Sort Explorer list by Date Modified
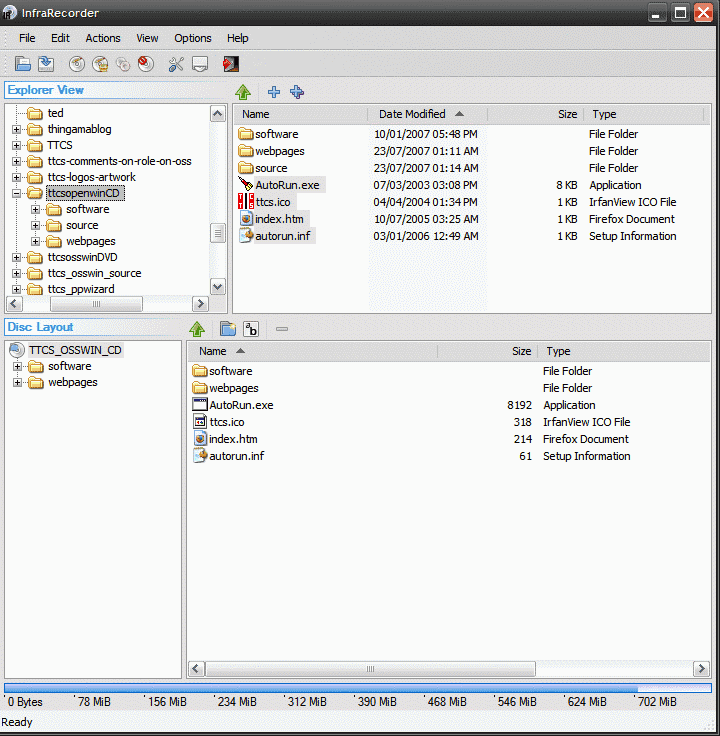 427,114
